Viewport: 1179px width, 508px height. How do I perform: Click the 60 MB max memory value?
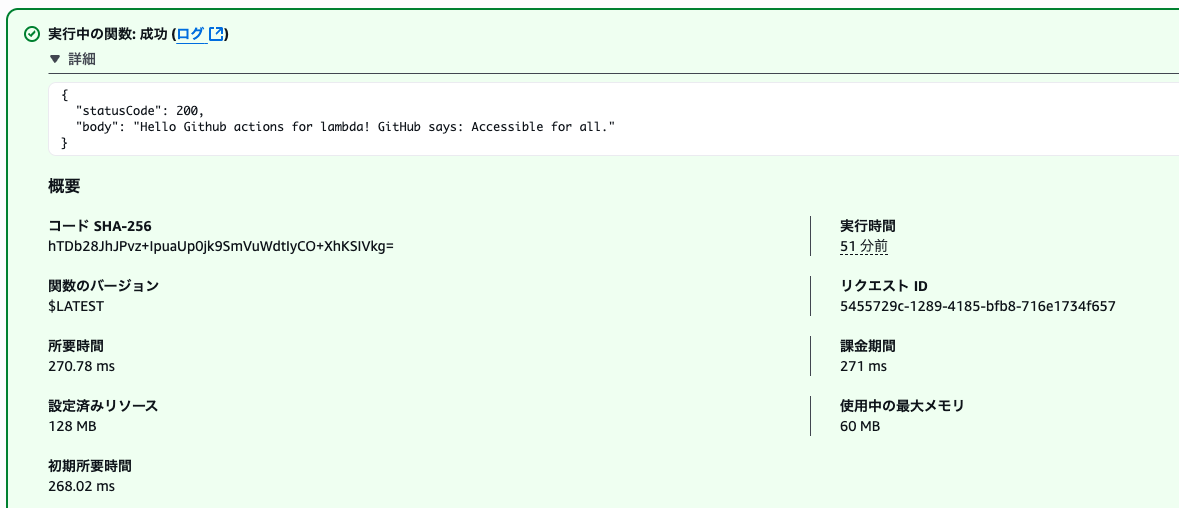click(x=859, y=426)
